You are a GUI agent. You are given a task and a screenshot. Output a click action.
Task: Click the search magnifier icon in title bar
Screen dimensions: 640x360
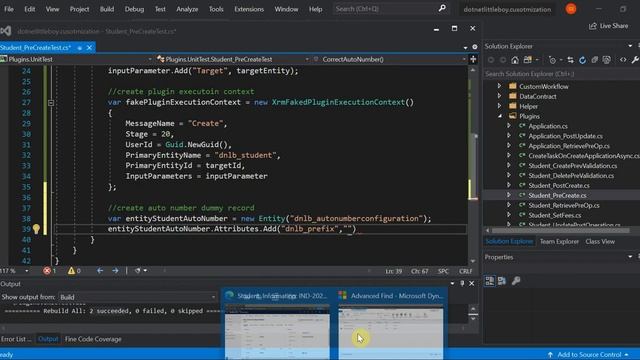click(x=442, y=8)
